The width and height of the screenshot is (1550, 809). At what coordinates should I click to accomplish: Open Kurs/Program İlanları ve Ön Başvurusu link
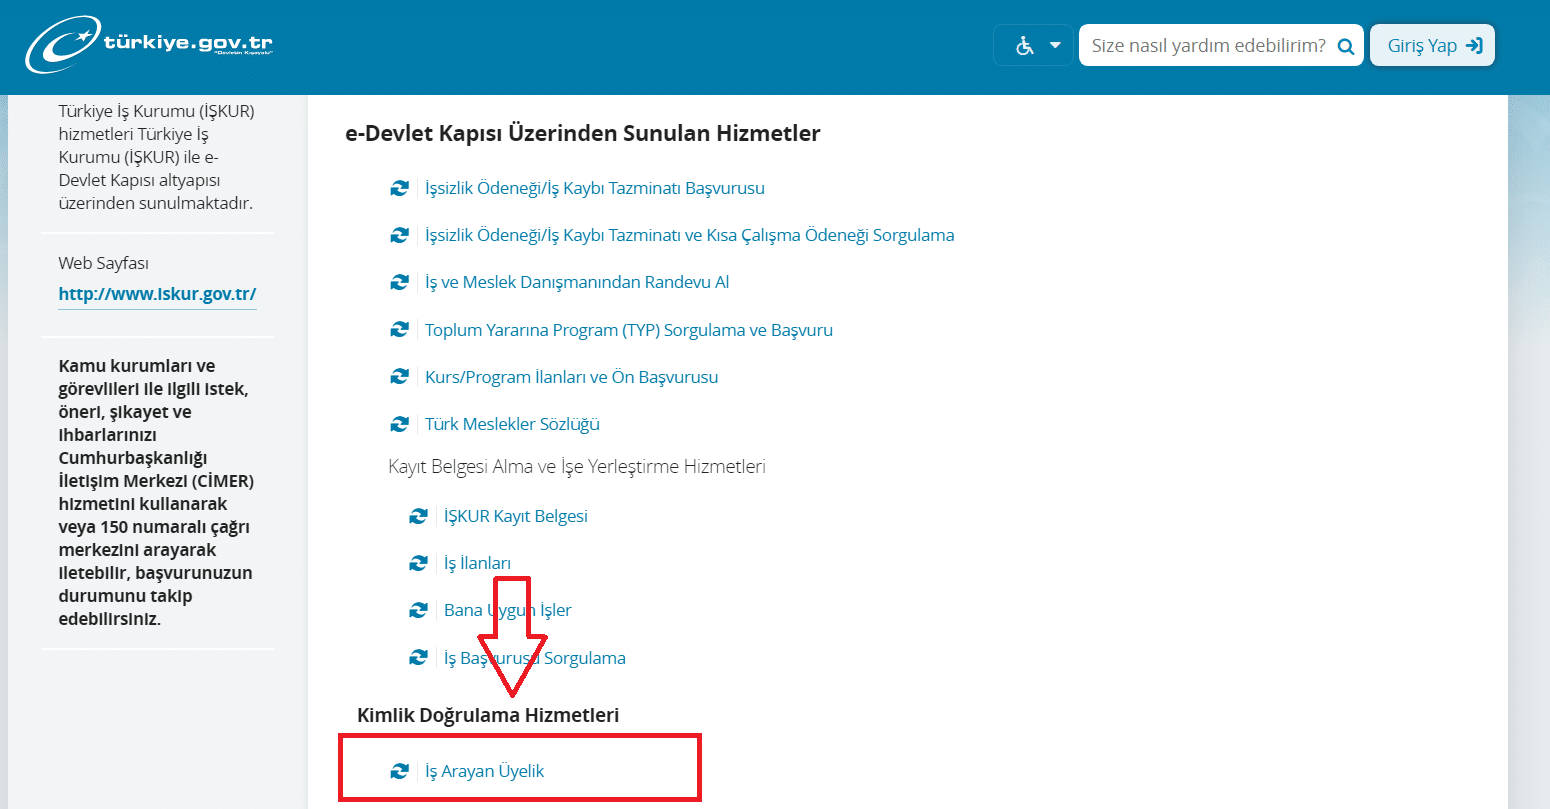click(x=571, y=377)
